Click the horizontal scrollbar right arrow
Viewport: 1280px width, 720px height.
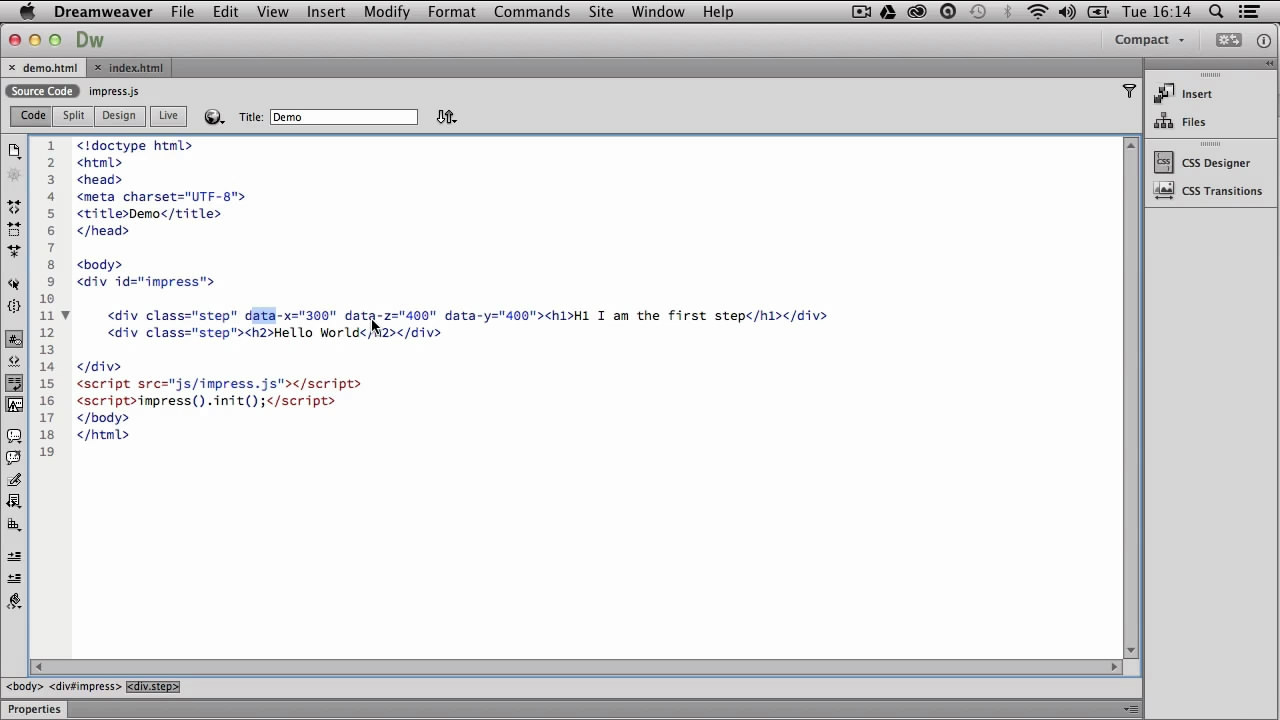coord(1115,666)
